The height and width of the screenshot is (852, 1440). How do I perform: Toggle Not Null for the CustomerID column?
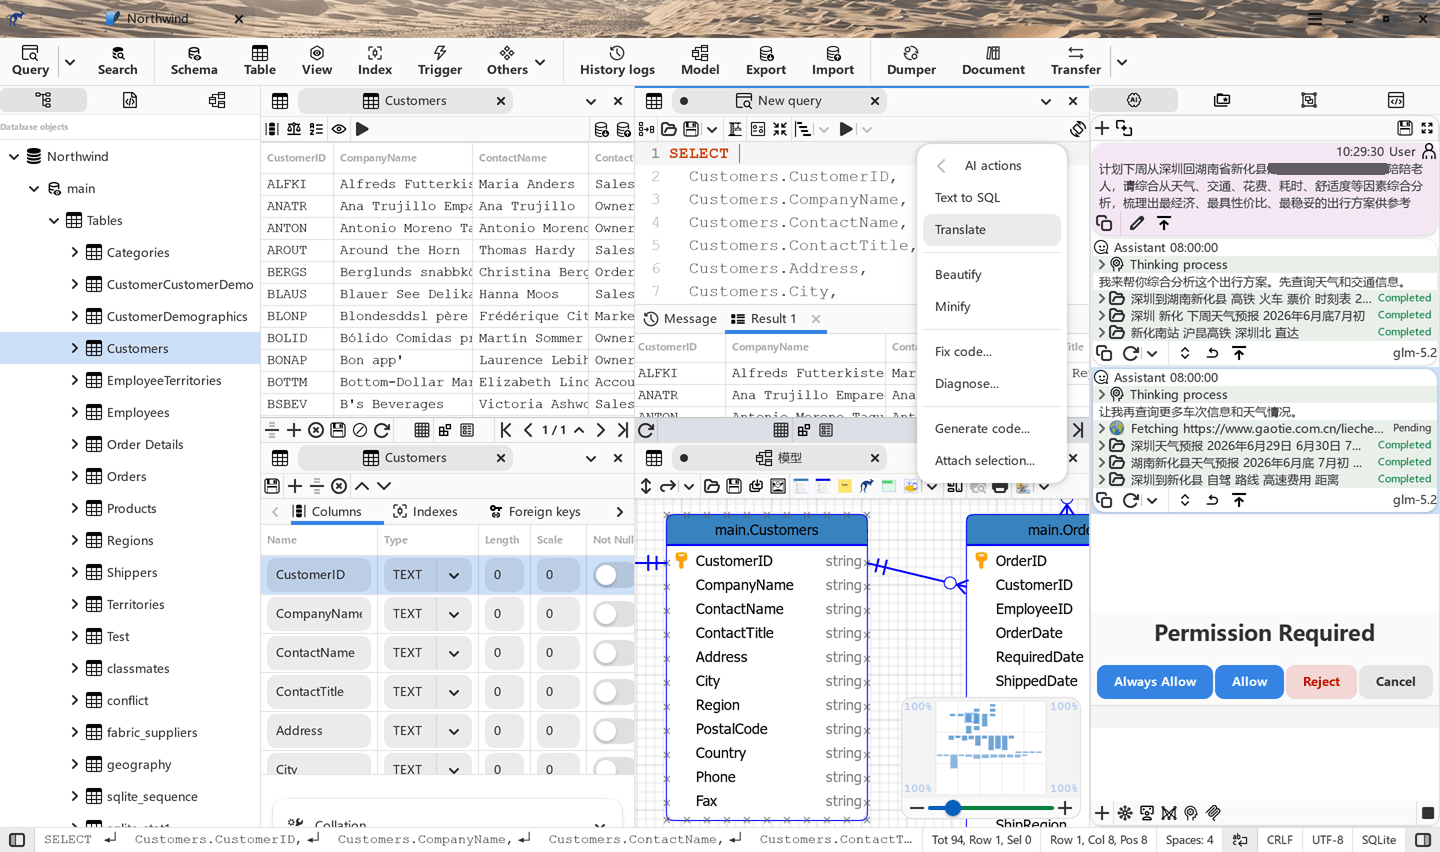[x=611, y=575]
